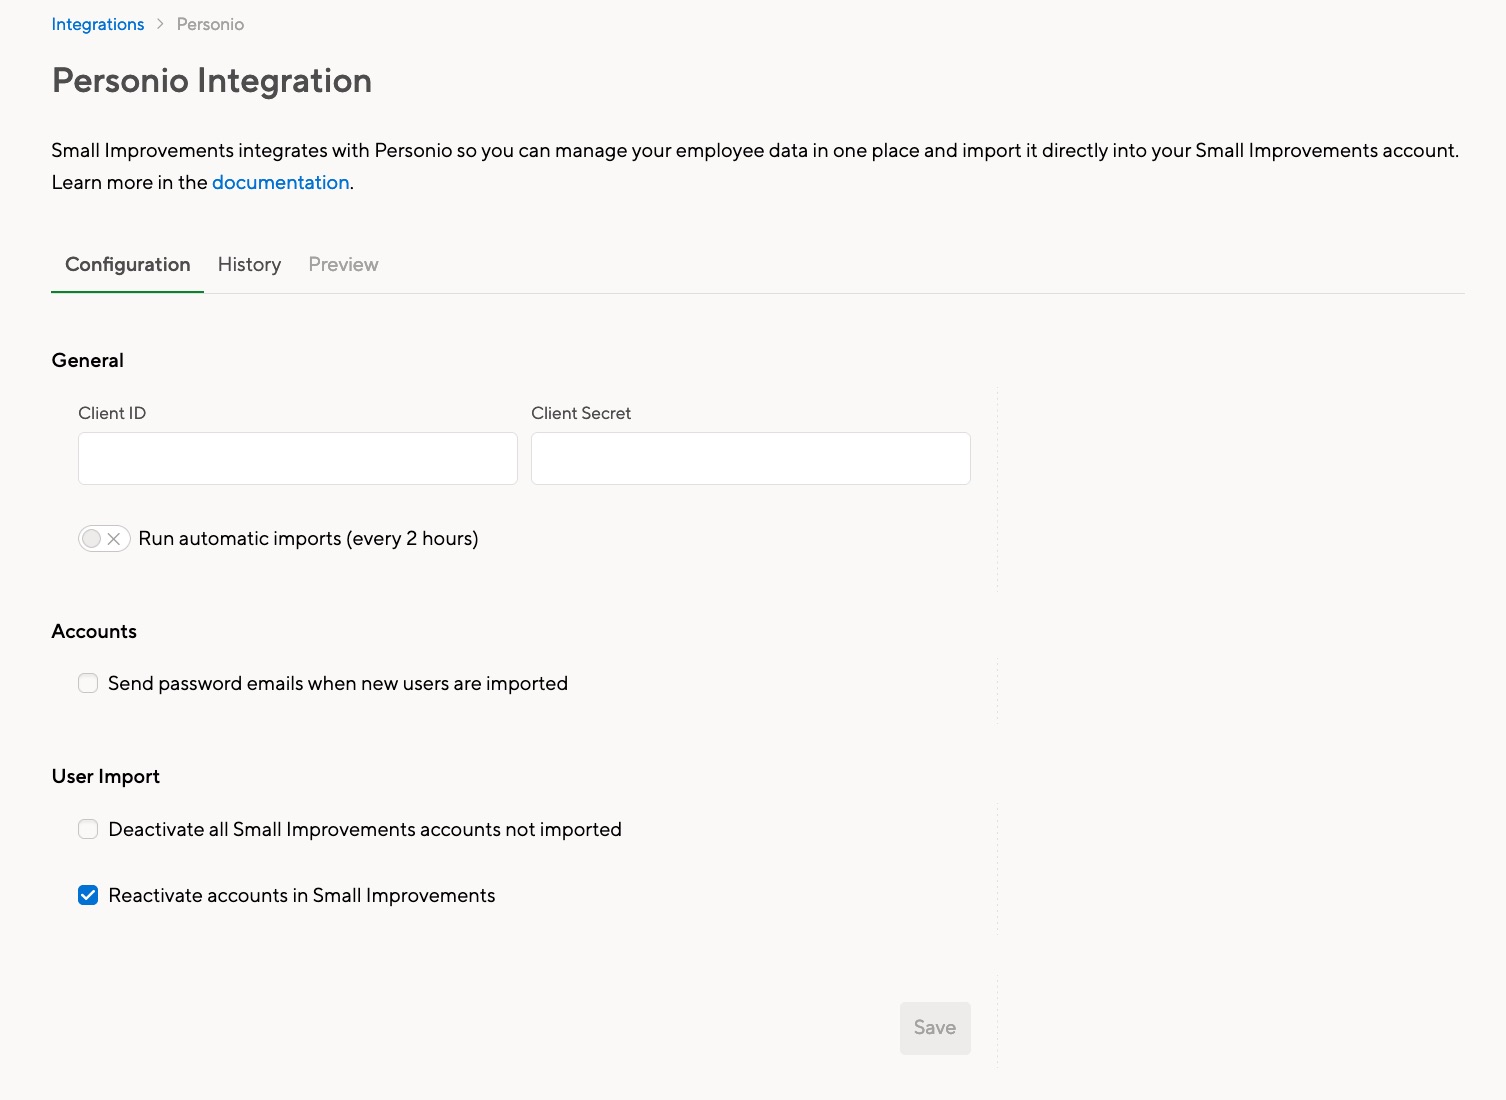Uncheck 'Reactivate accounts in Small Improvements'

87,895
